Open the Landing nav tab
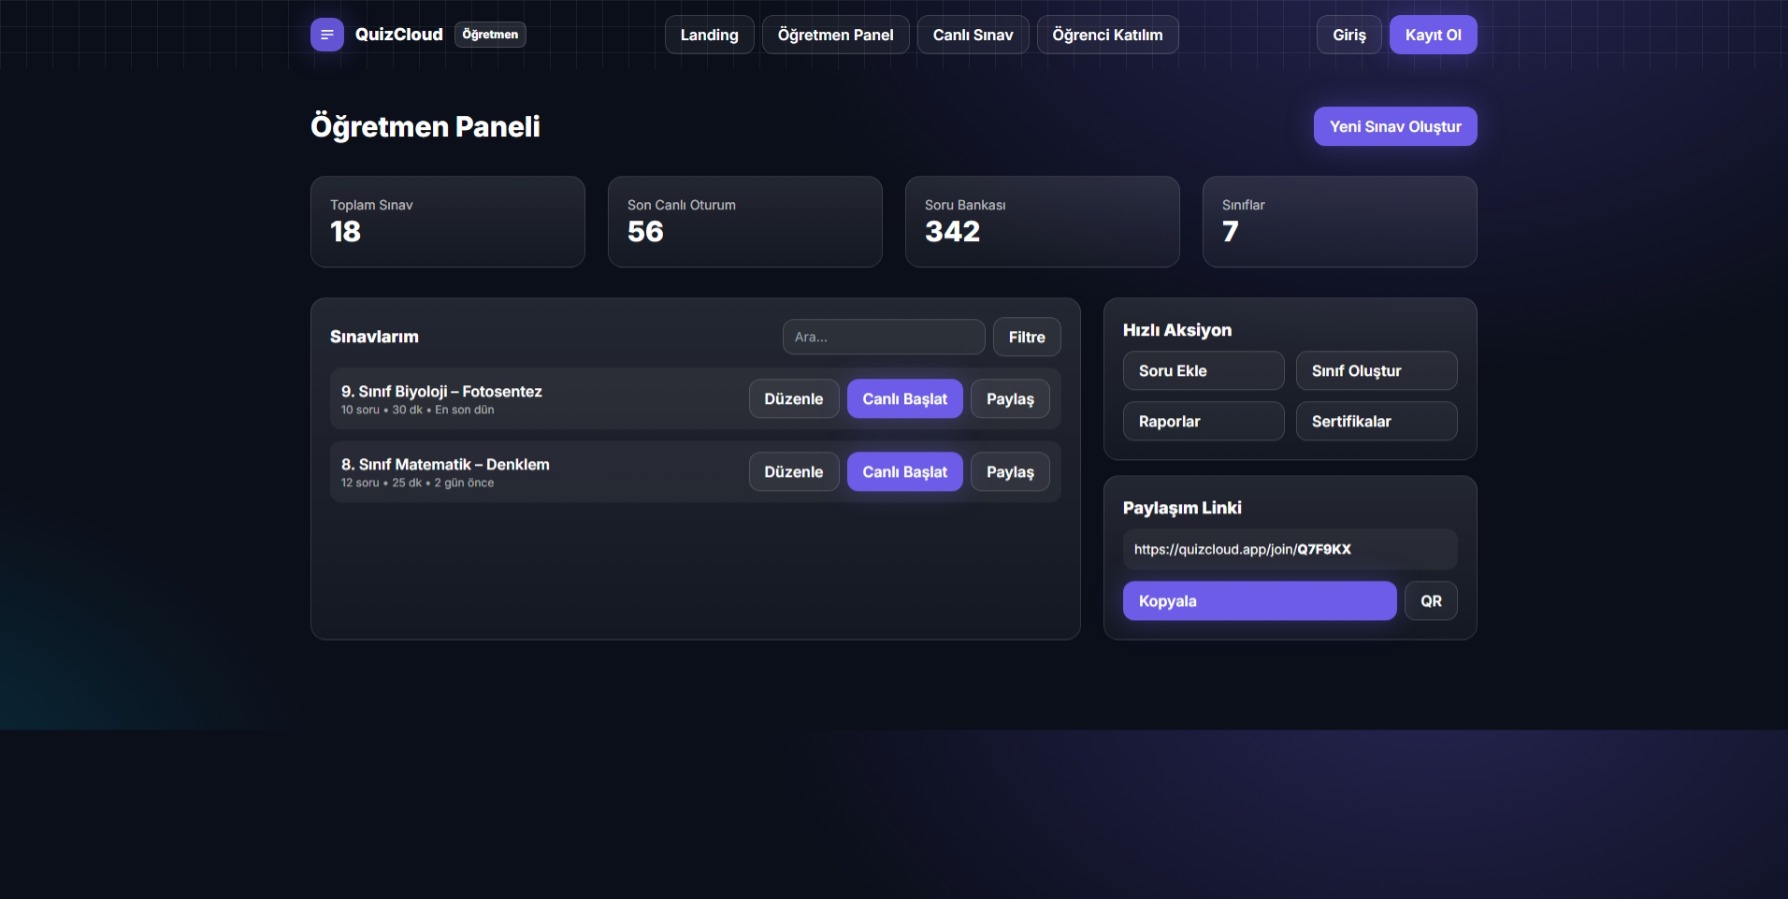The image size is (1788, 899). (x=709, y=35)
